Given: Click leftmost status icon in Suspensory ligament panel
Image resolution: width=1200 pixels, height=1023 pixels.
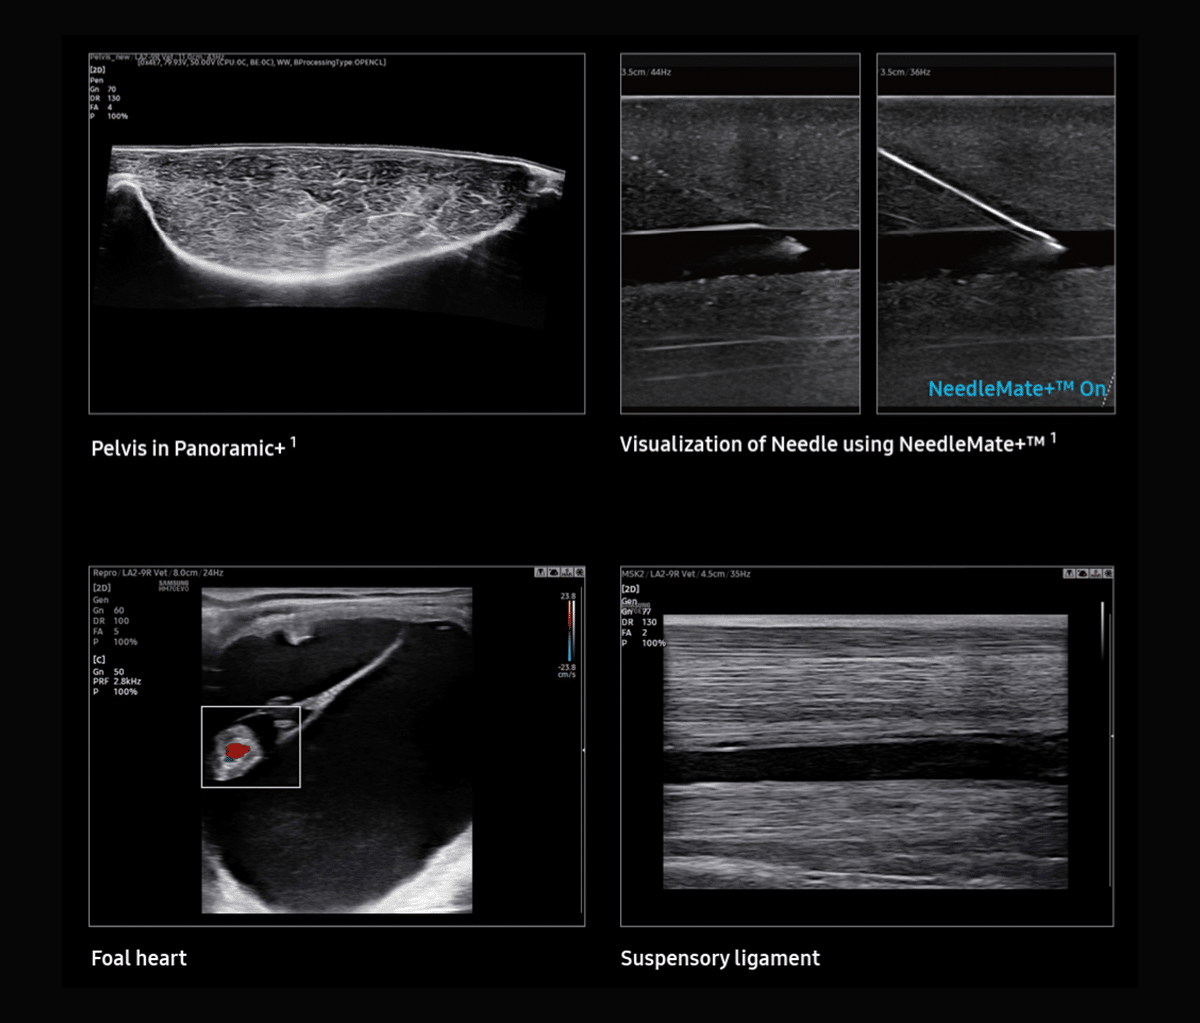Looking at the screenshot, I should click(1070, 574).
